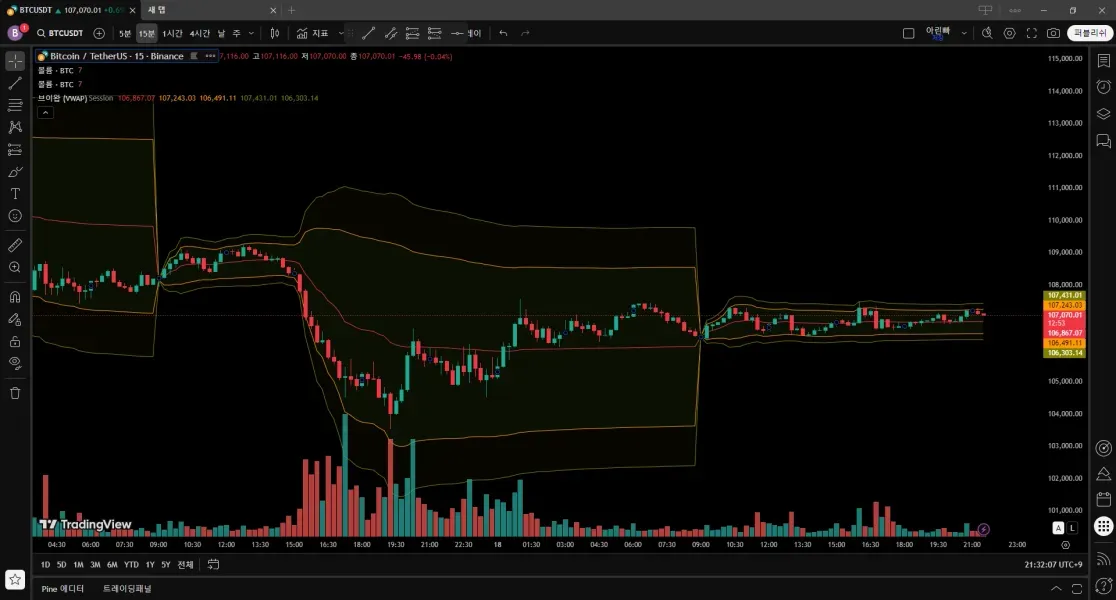Open the 어린빠 layout dropdown
Screen dimensions: 1116x600
point(940,33)
